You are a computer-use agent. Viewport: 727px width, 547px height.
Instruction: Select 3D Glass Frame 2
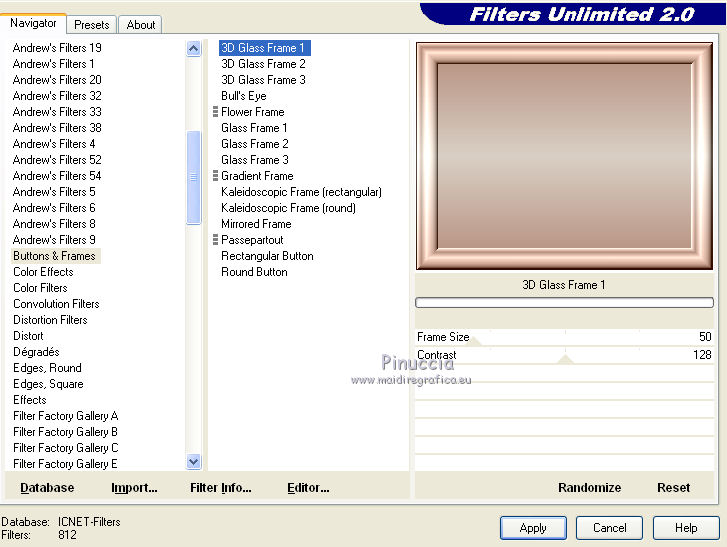tap(263, 64)
